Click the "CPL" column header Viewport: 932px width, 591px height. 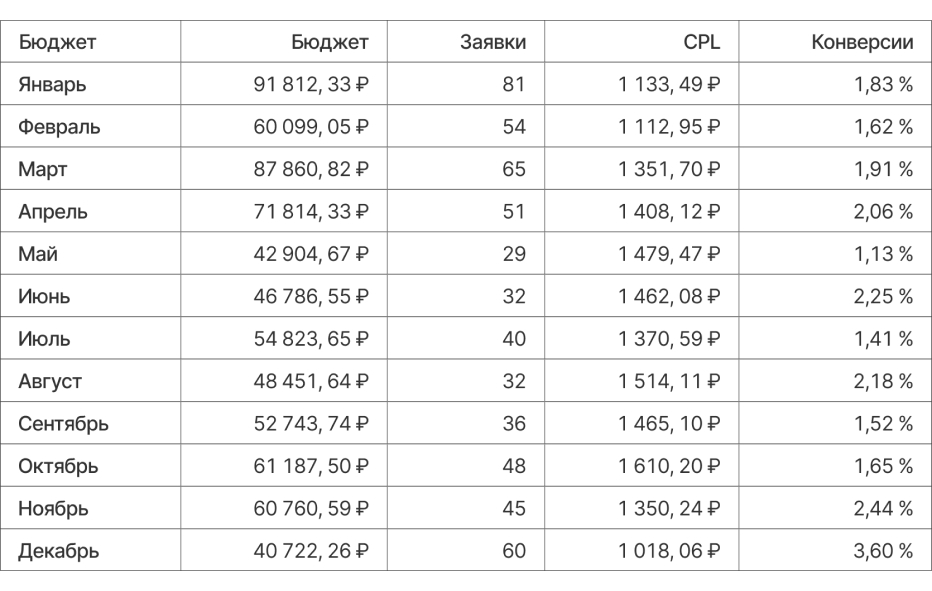tap(701, 43)
